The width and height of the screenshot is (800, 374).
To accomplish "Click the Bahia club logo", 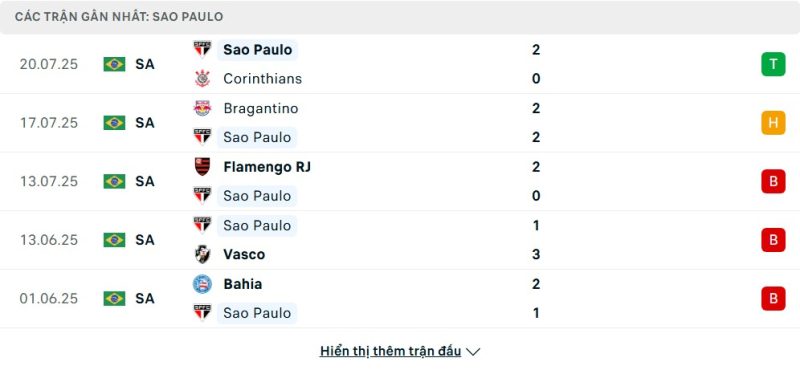I will tap(203, 284).
